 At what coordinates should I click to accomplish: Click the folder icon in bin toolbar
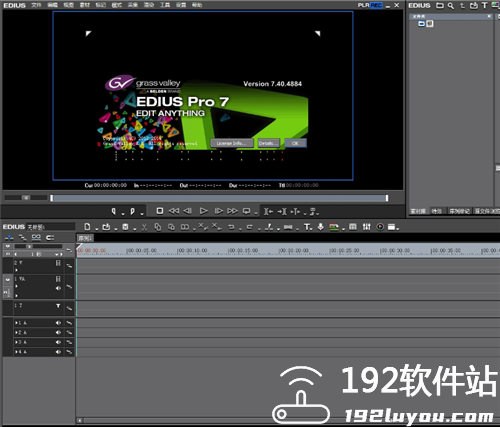[x=440, y=6]
